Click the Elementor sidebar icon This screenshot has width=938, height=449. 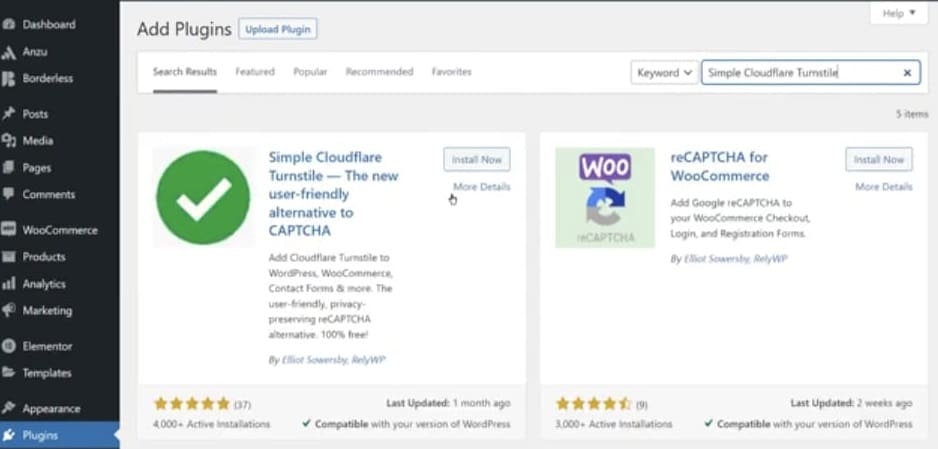point(8,346)
